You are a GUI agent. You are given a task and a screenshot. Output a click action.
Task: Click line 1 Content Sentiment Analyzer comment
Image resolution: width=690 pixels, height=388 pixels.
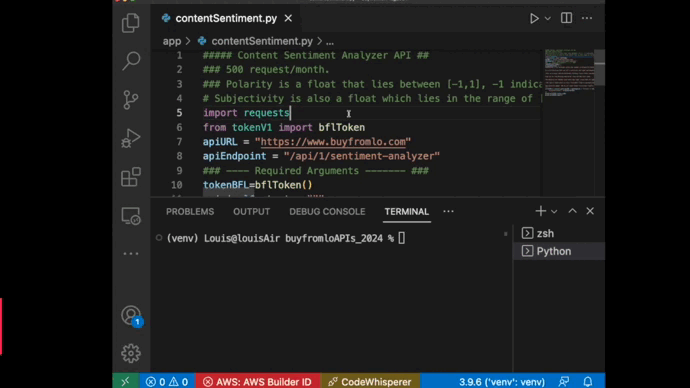click(316, 55)
